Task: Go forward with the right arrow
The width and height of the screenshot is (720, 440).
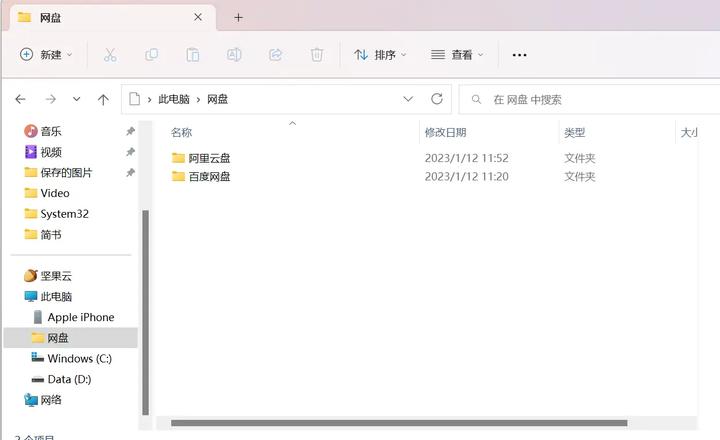Action: pyautogui.click(x=51, y=99)
